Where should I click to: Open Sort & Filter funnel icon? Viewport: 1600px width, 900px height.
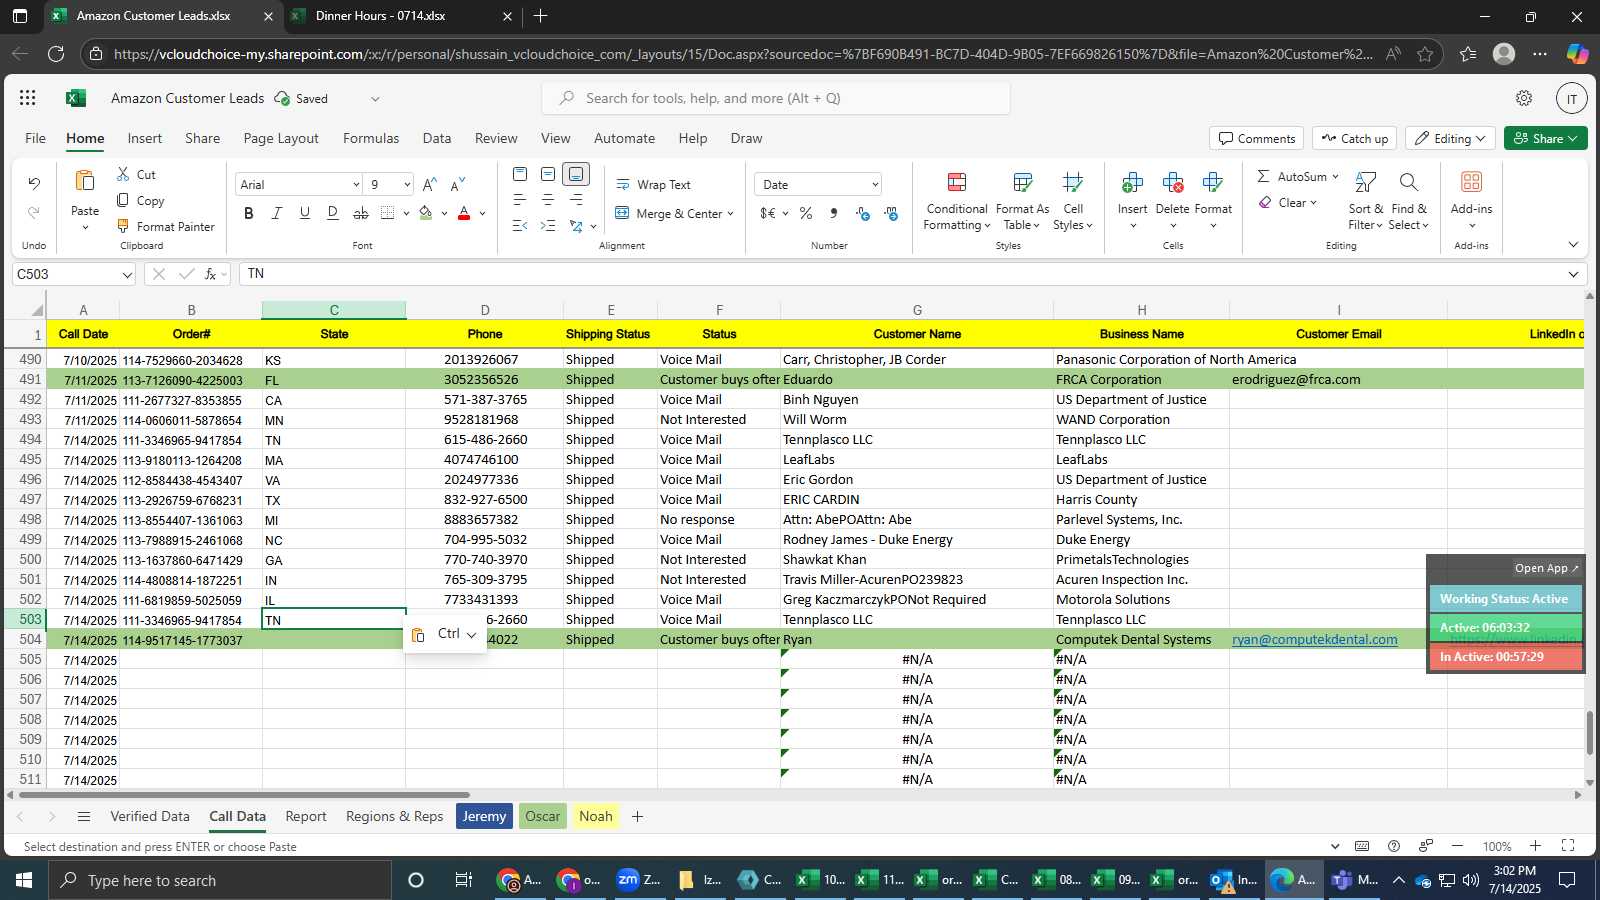pyautogui.click(x=1365, y=182)
